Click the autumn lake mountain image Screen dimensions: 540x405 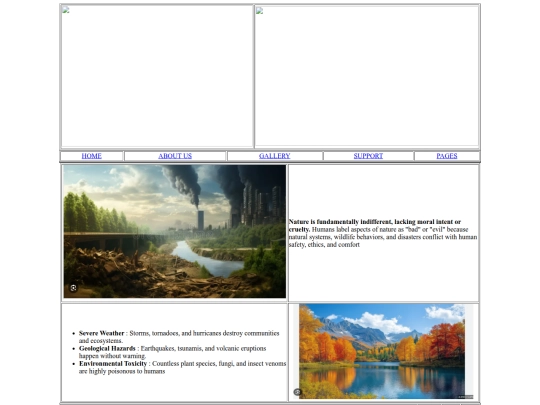pos(382,351)
